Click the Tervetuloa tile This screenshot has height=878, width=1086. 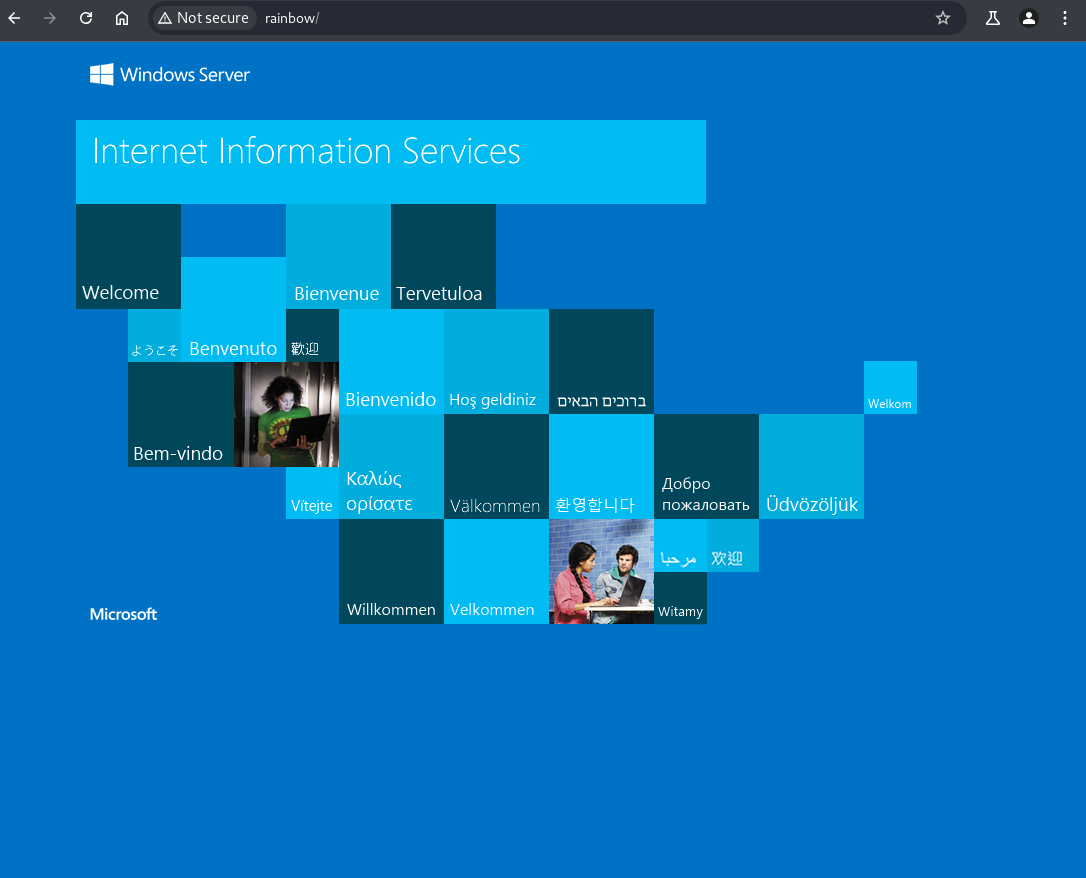click(443, 256)
